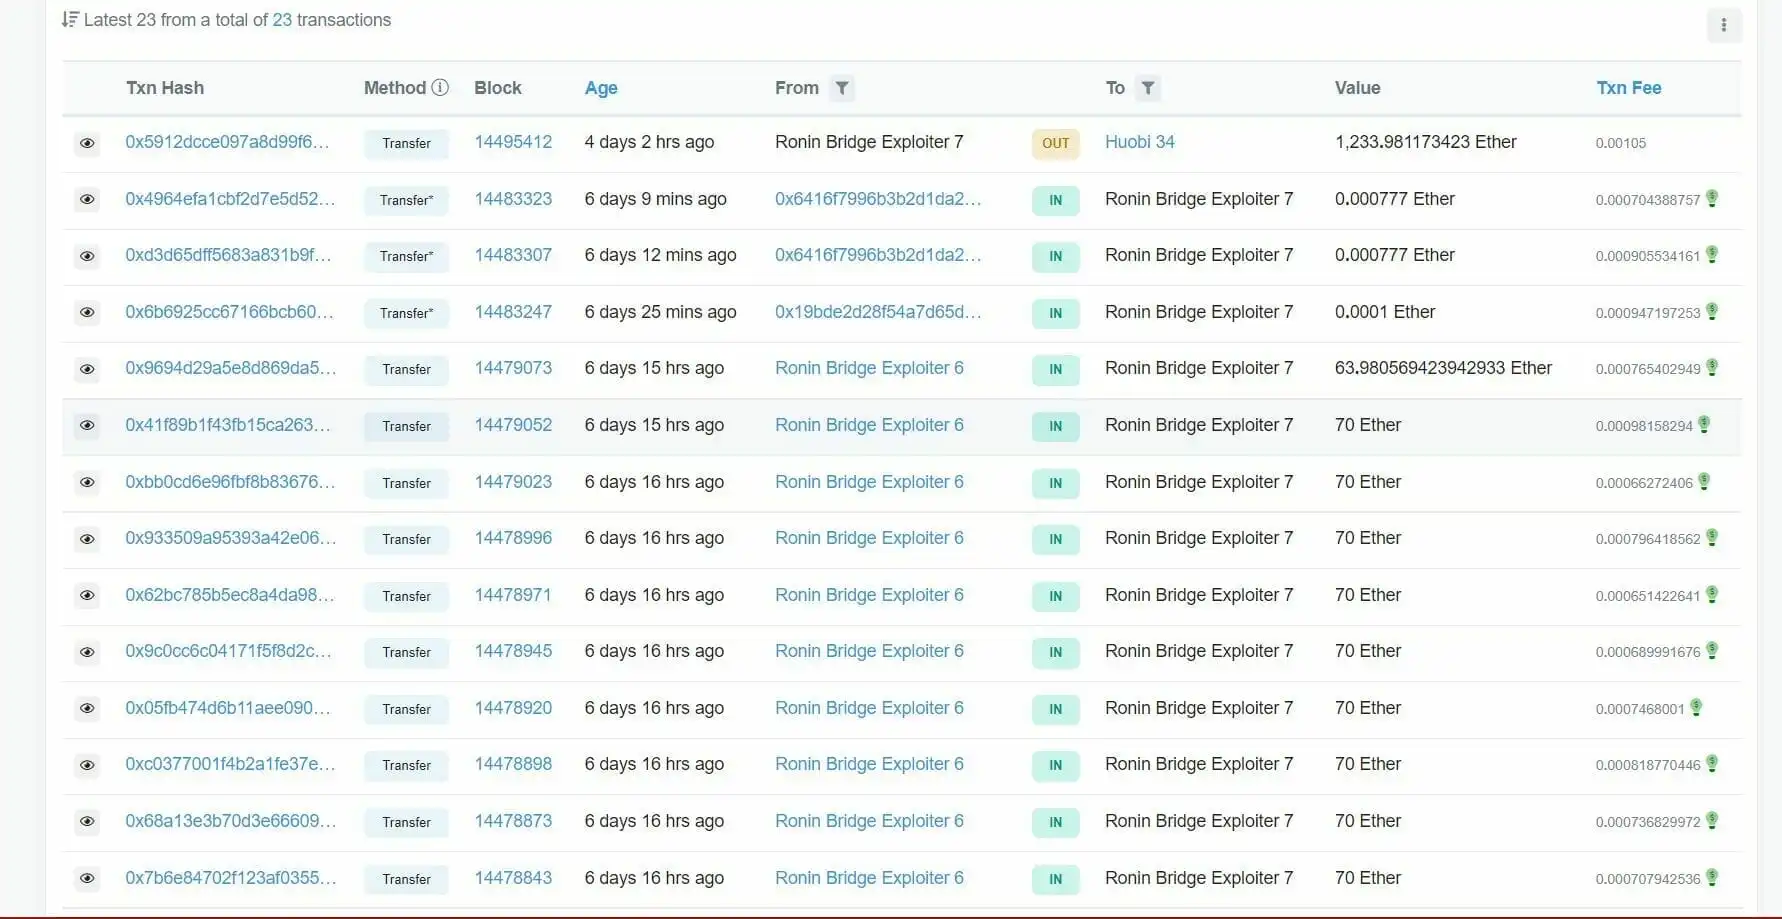
Task: Toggle eye preview for transaction 0x7b6e84702f123af0355
Action: (87, 879)
